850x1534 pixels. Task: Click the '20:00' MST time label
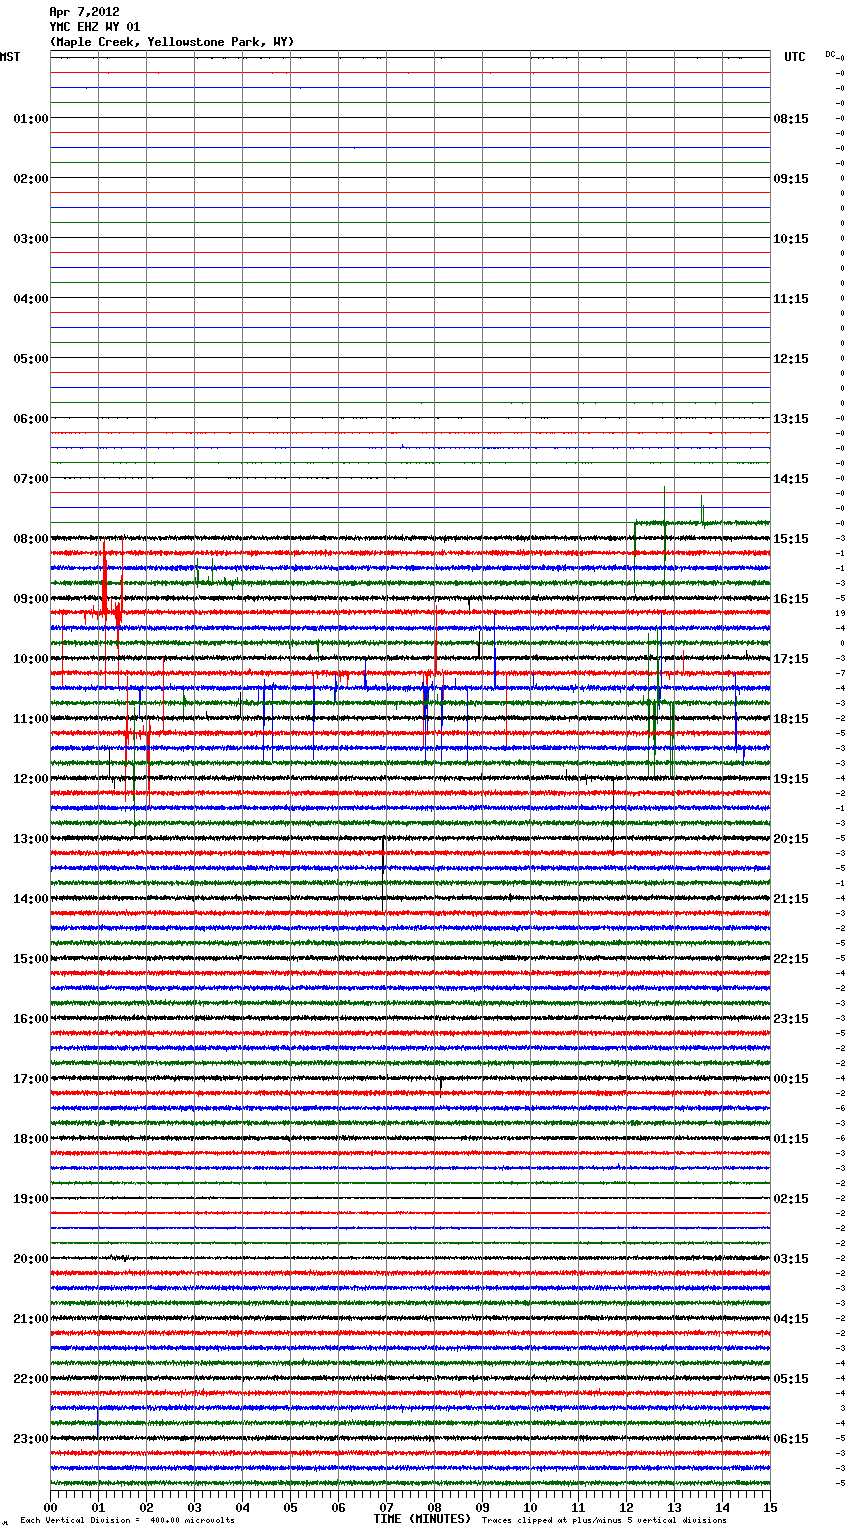[x=31, y=1259]
